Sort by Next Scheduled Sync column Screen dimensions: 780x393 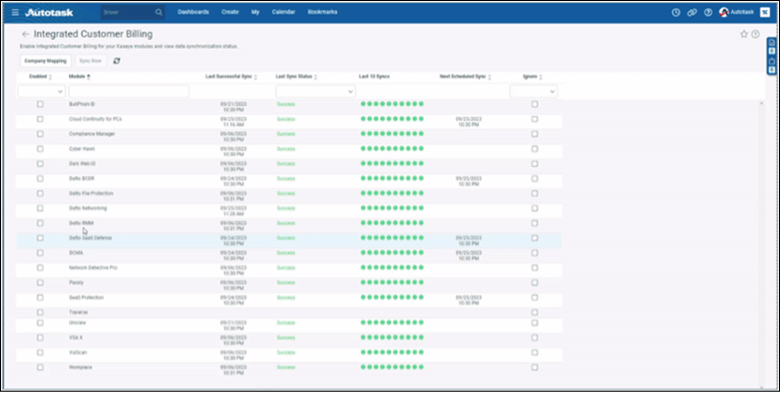489,77
